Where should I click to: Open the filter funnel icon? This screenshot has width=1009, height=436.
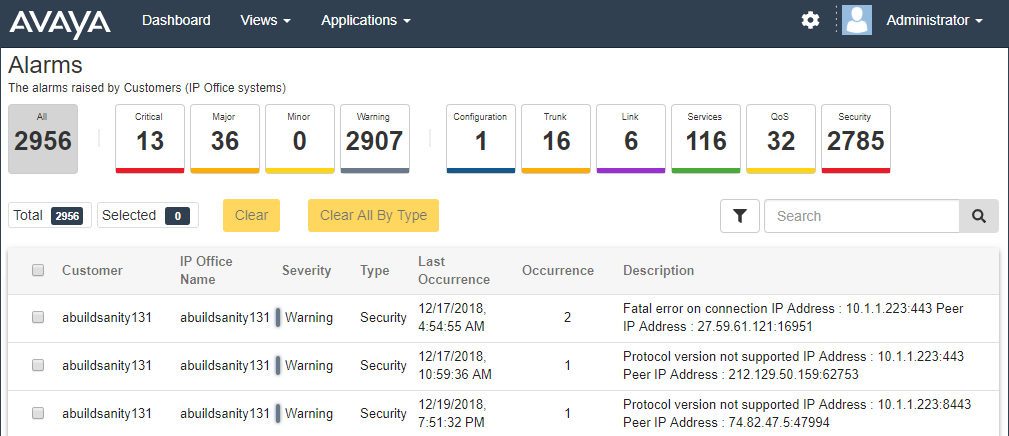coord(740,216)
